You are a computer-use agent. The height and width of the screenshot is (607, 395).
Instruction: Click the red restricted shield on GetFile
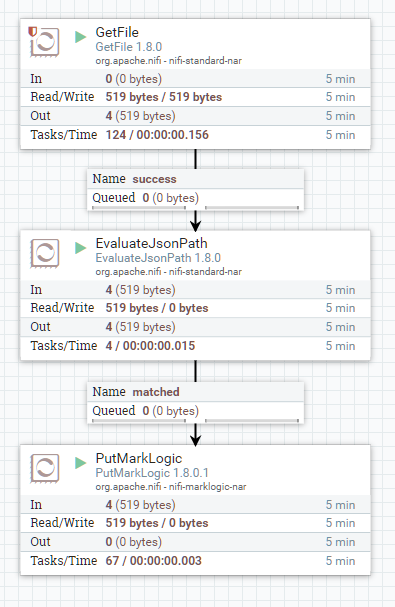coord(33,32)
